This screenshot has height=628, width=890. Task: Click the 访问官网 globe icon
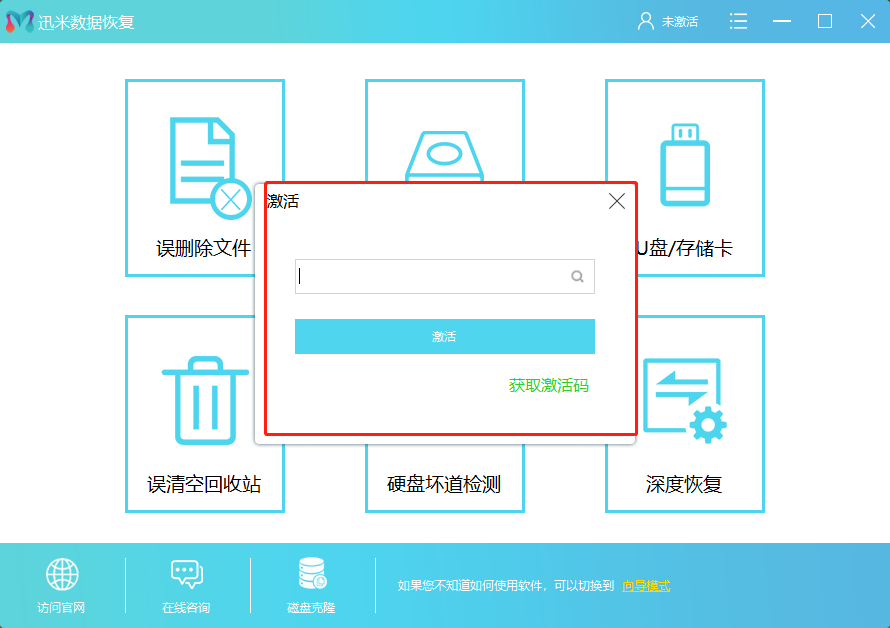click(x=62, y=573)
